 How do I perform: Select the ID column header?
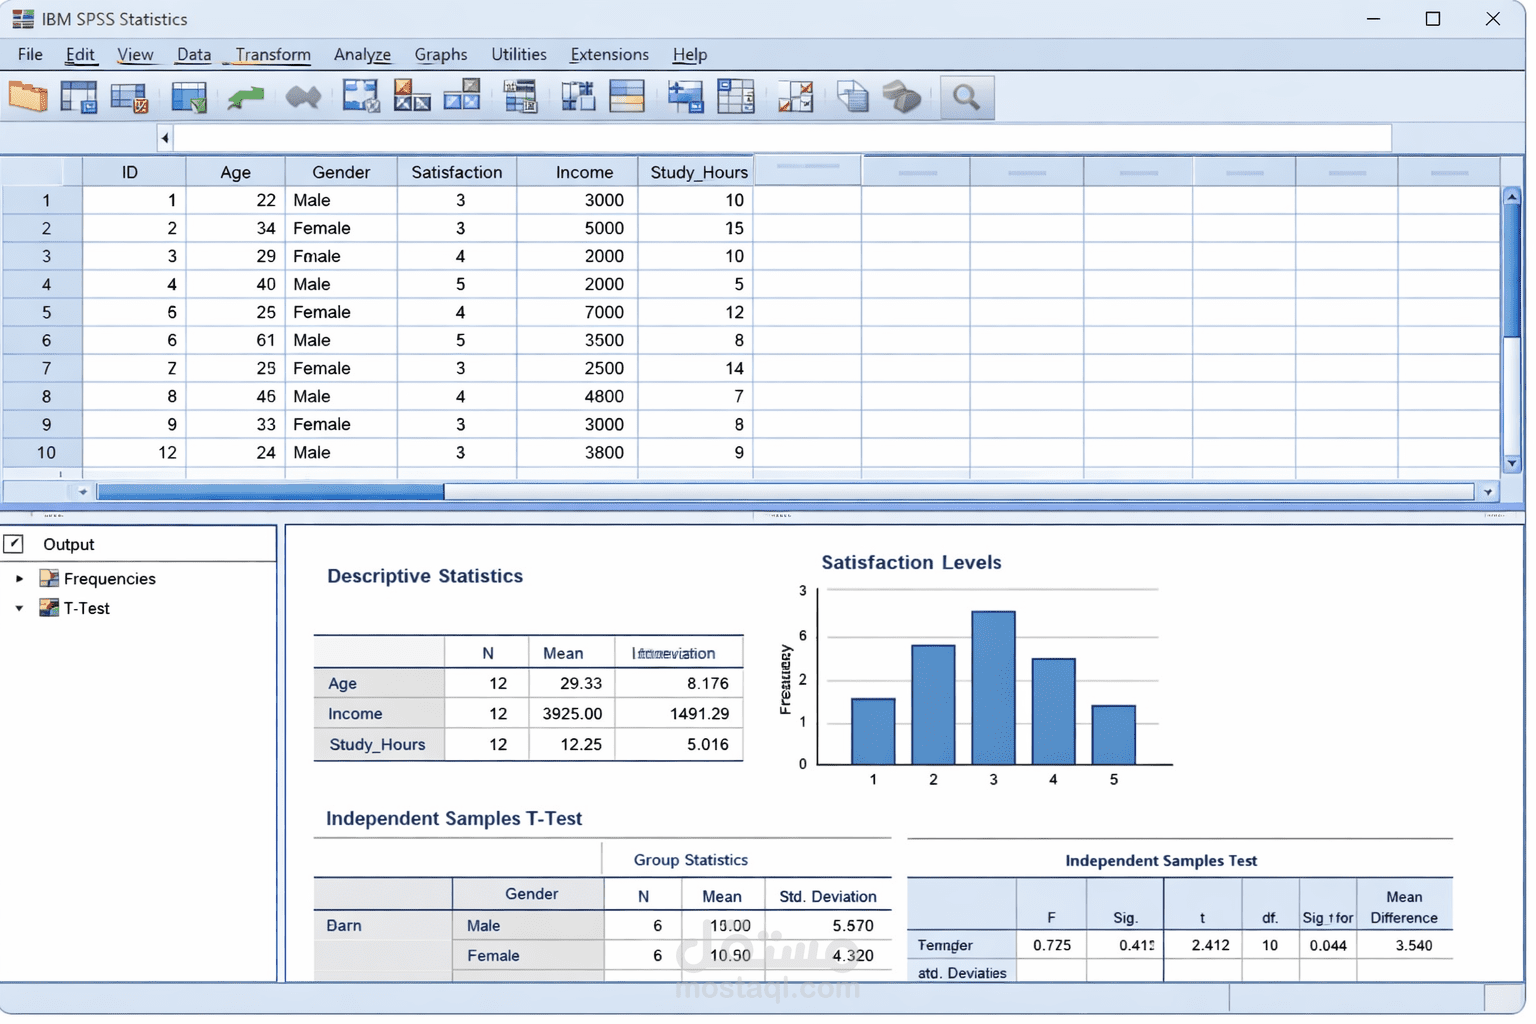[x=133, y=172]
